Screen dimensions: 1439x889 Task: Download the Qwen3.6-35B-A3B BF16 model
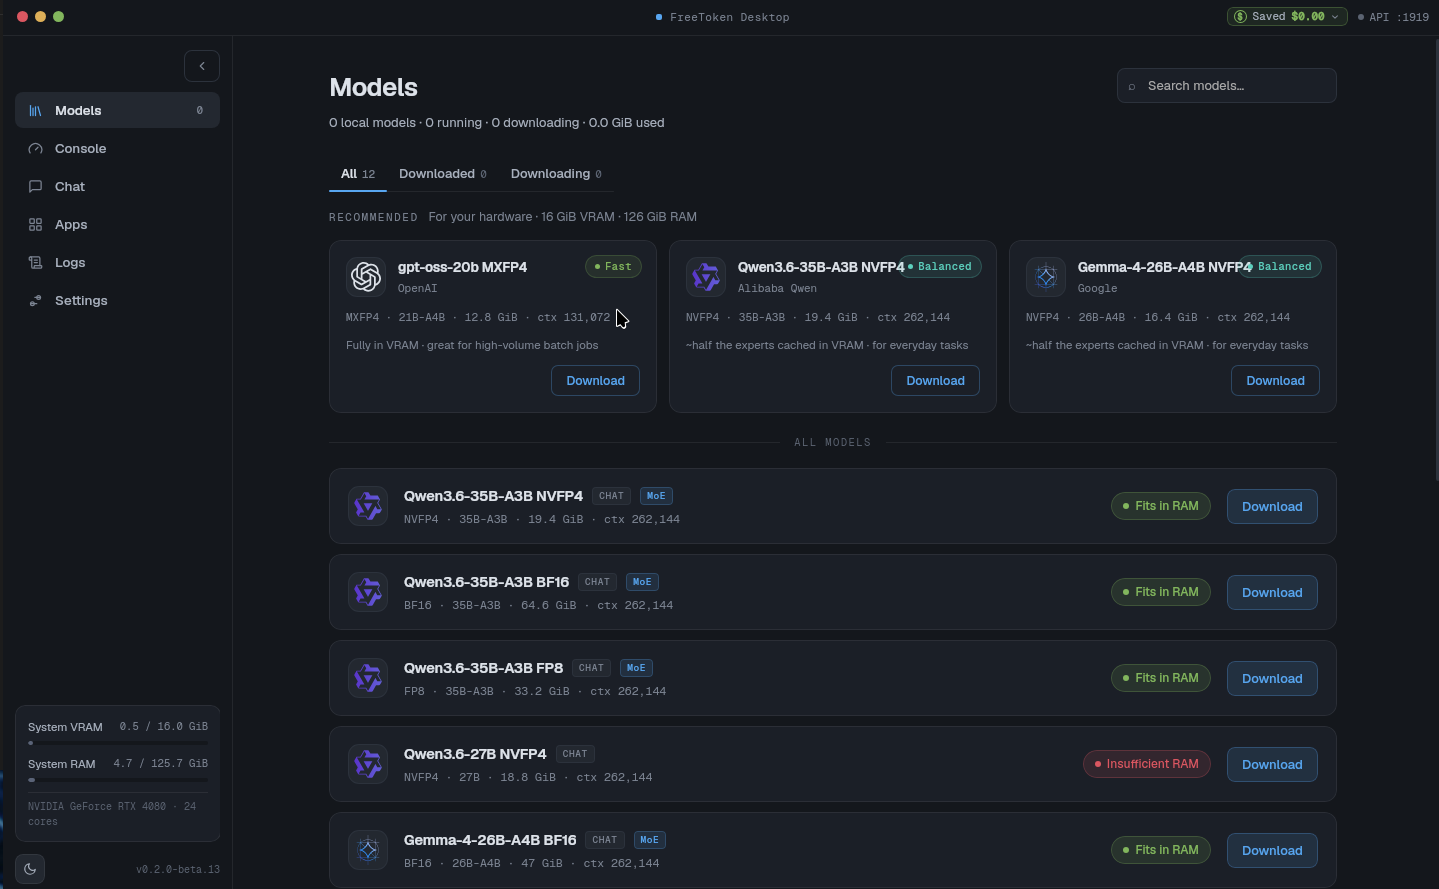tap(1272, 593)
